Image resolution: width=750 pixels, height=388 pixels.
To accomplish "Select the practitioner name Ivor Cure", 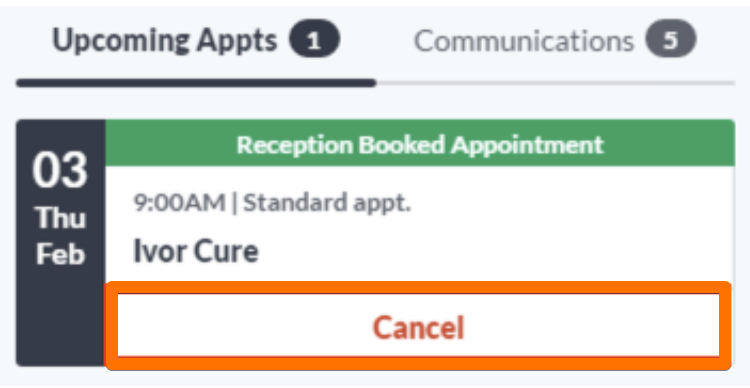I will tap(196, 251).
